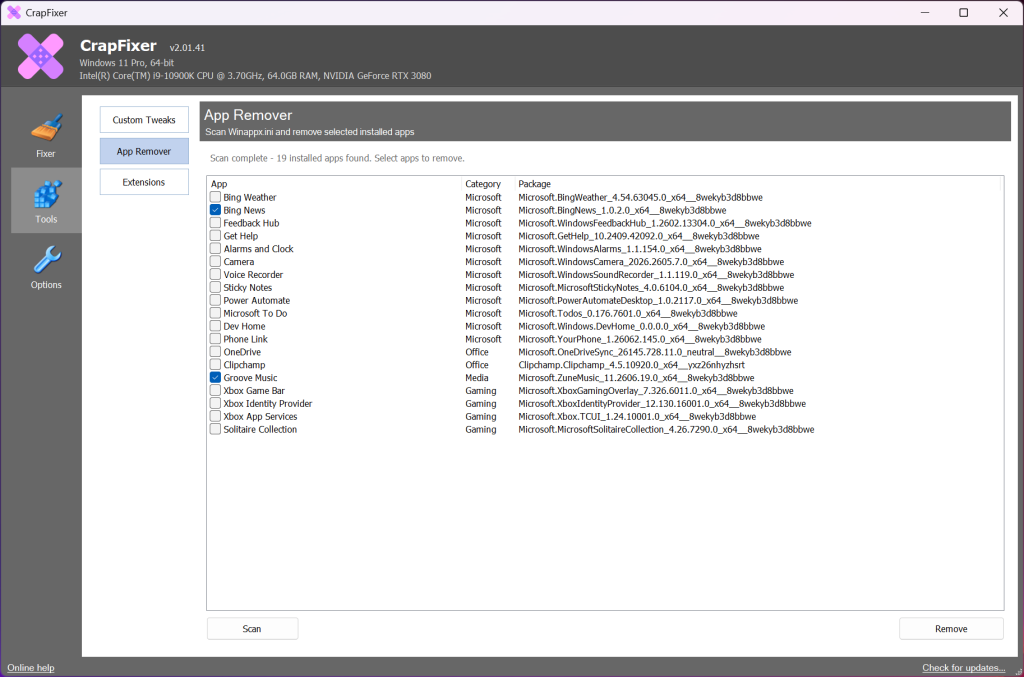Select Xbox Identity Provider checkbox
The width and height of the screenshot is (1024, 677).
point(215,403)
